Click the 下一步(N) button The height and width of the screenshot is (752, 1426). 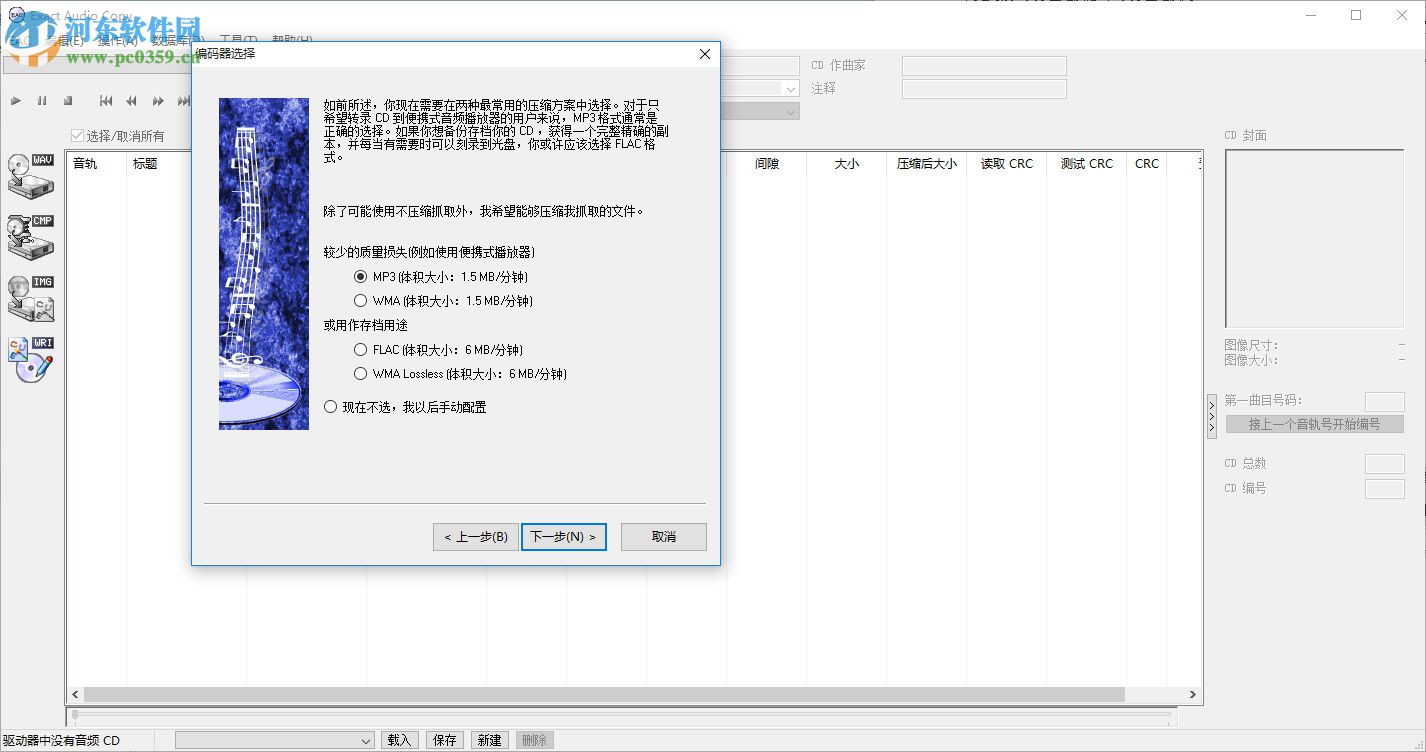tap(563, 537)
